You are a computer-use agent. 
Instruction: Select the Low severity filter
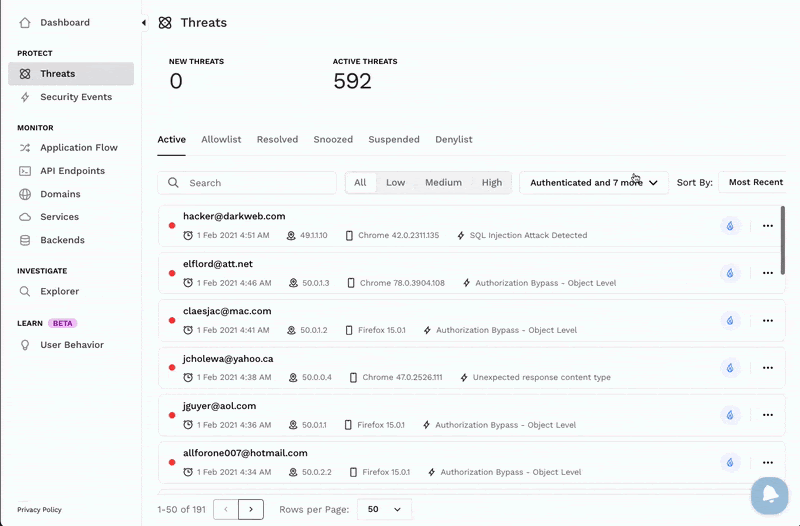coord(395,183)
